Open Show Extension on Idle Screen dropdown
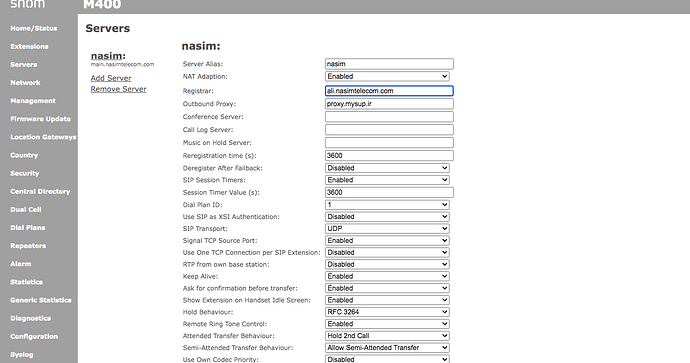The width and height of the screenshot is (690, 363). [x=387, y=300]
